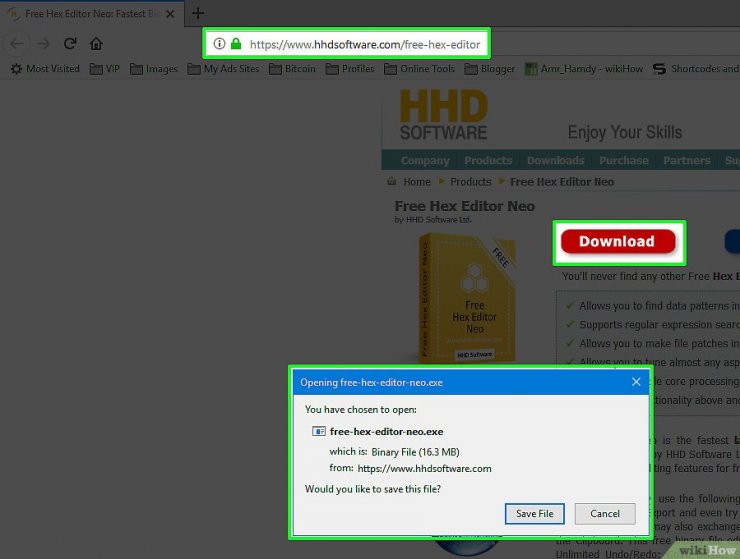
Task: Open site information icon in address bar
Action: pyautogui.click(x=219, y=44)
